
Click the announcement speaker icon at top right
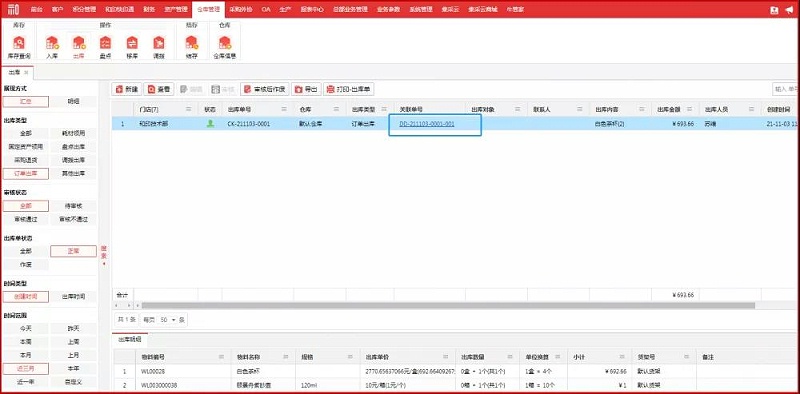click(789, 9)
